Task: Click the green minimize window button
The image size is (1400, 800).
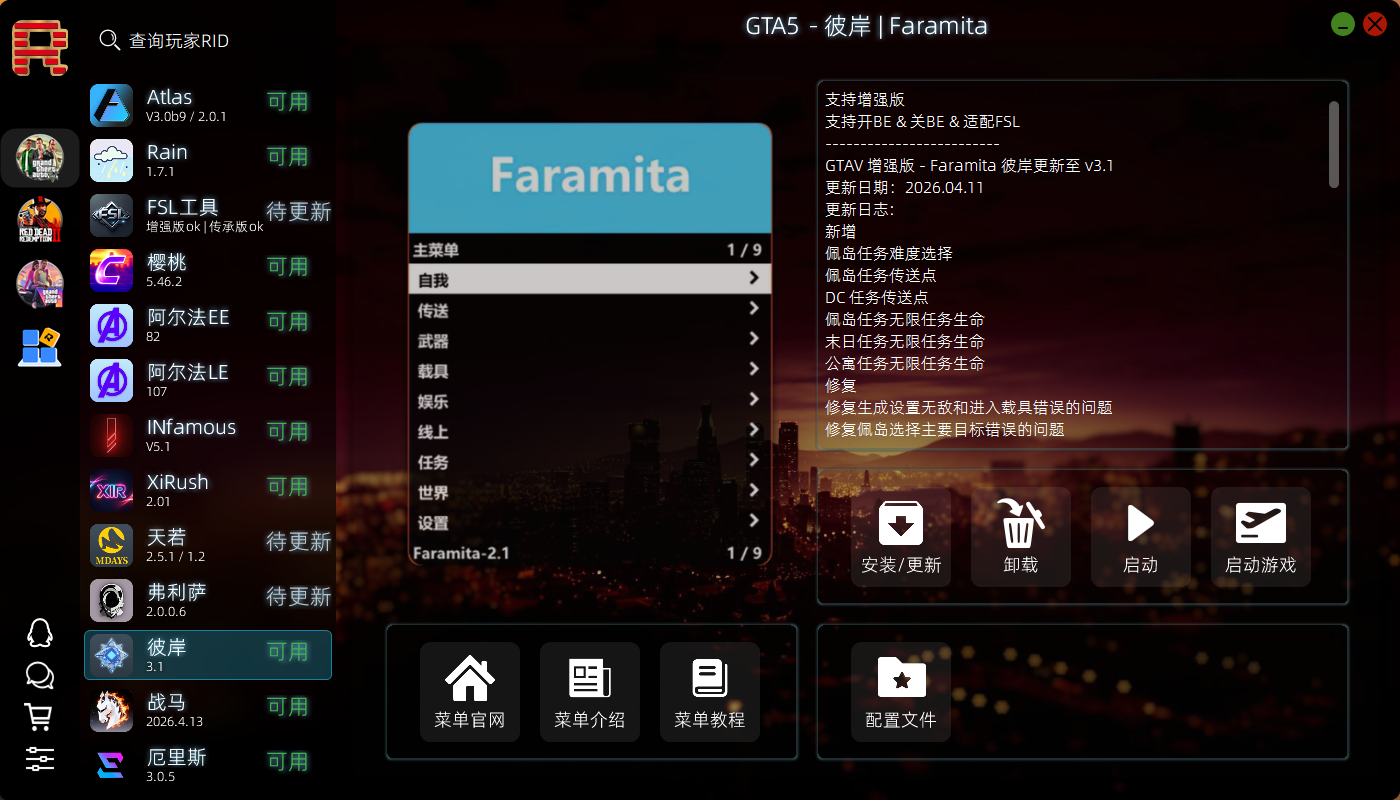Action: point(1343,25)
